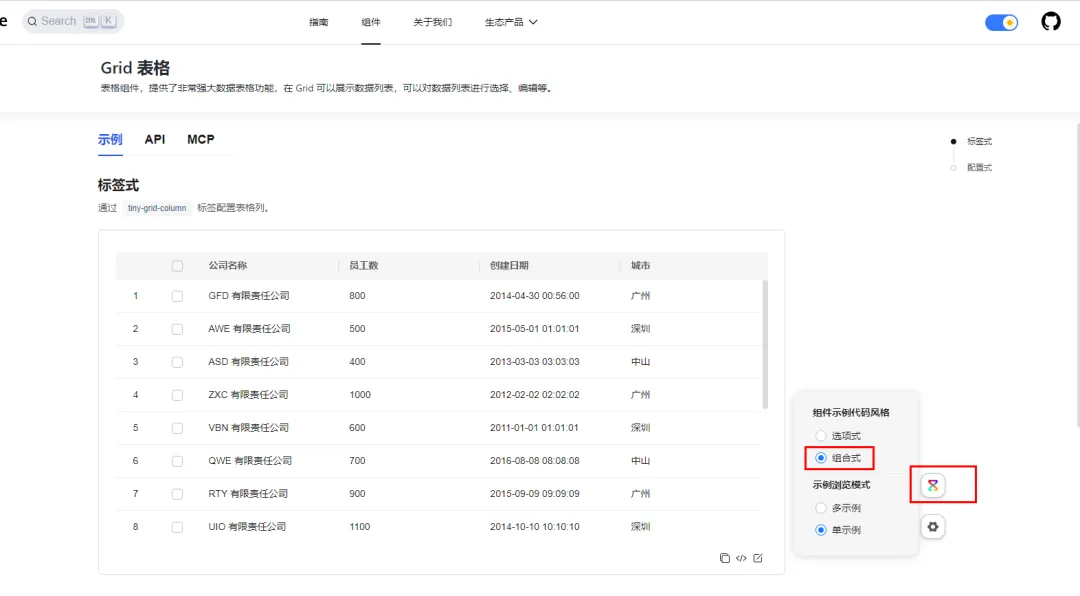Screen dimensions: 1080x596
Task: Tick the checkbox for GFD 有限责任公司 row
Action: [177, 296]
